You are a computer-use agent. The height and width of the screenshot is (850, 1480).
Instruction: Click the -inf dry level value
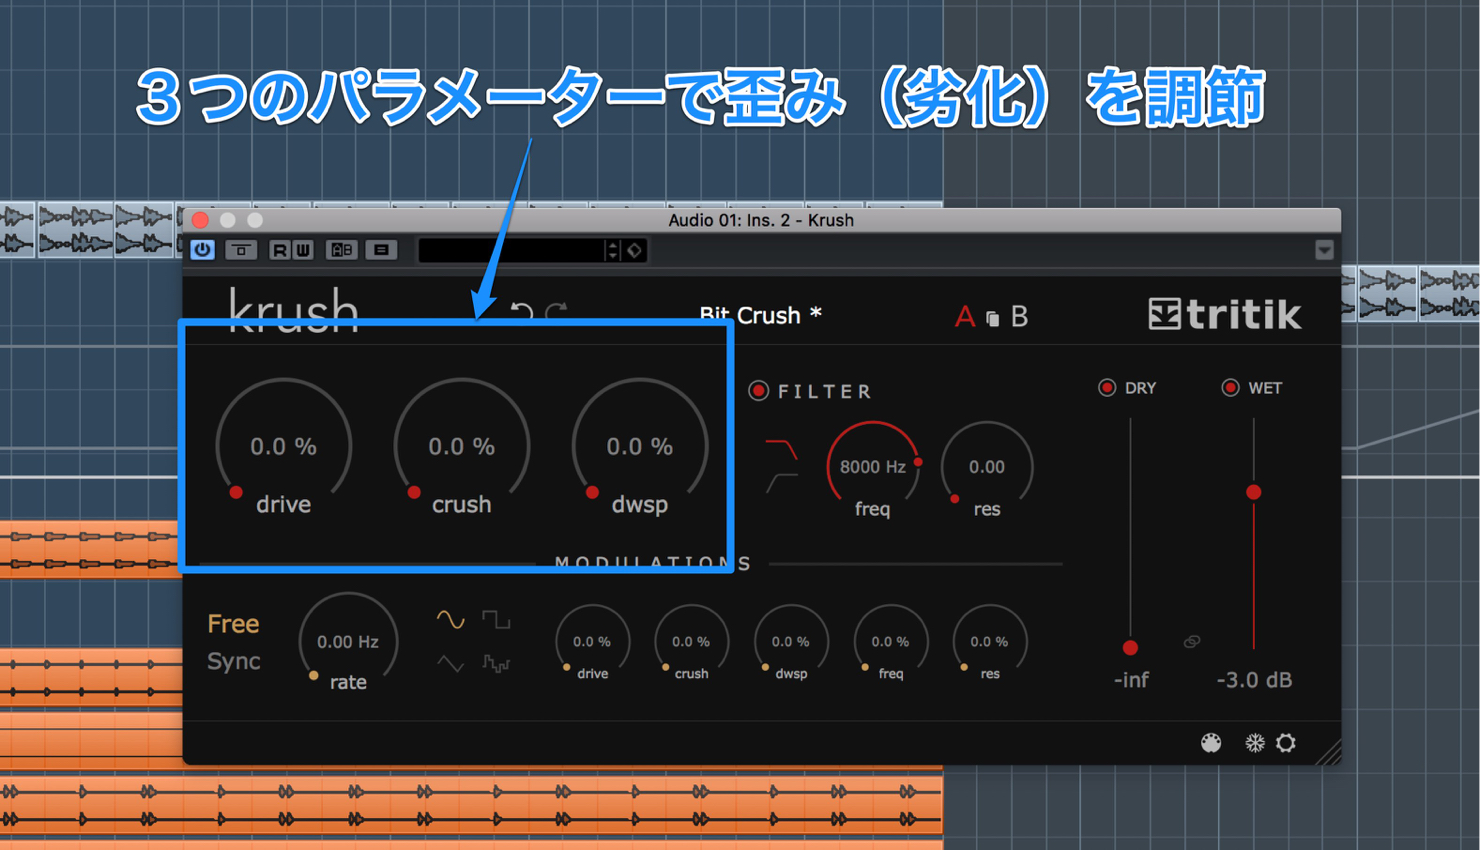(1131, 680)
